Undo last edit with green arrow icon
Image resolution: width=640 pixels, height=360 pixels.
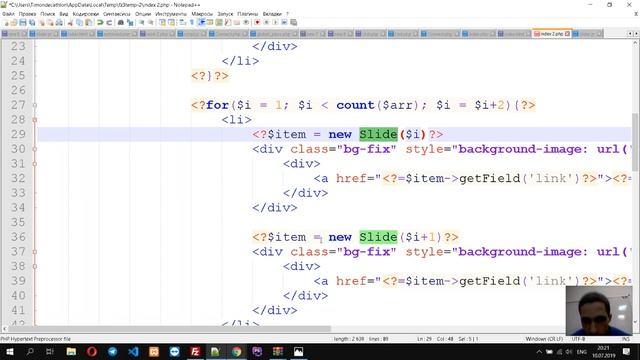click(x=100, y=22)
